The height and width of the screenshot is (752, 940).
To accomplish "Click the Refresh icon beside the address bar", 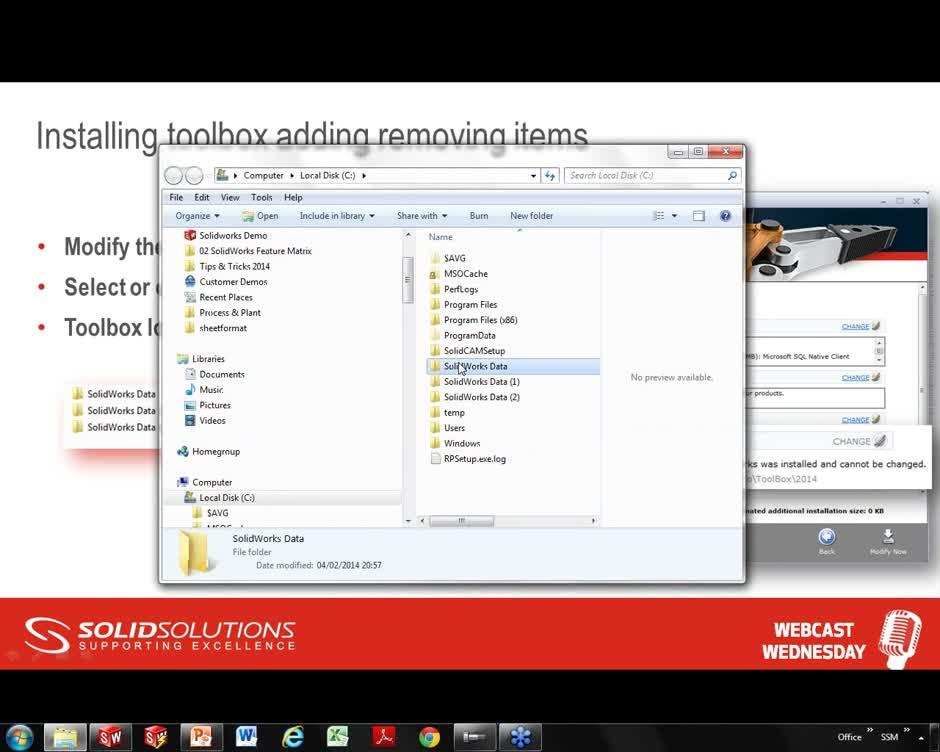I will 551,175.
